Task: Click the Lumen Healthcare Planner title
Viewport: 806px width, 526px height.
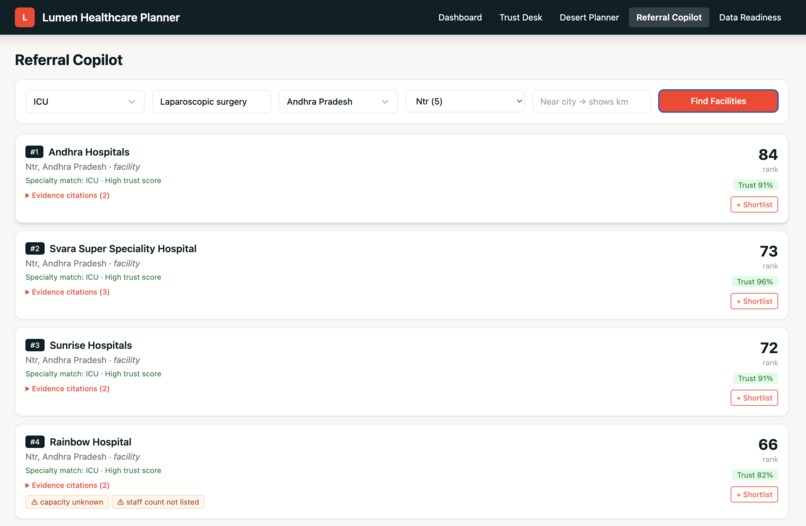Action: click(x=111, y=17)
